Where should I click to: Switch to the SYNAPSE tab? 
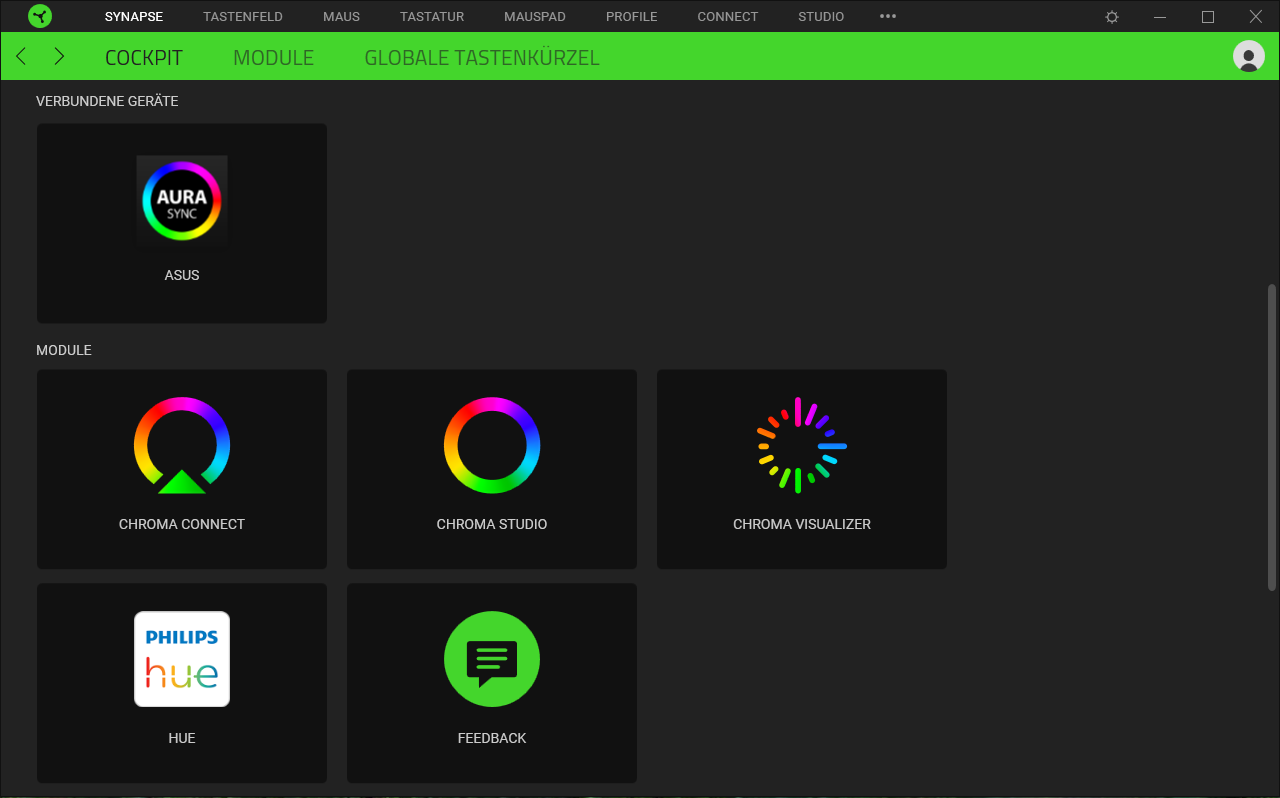[x=134, y=17]
